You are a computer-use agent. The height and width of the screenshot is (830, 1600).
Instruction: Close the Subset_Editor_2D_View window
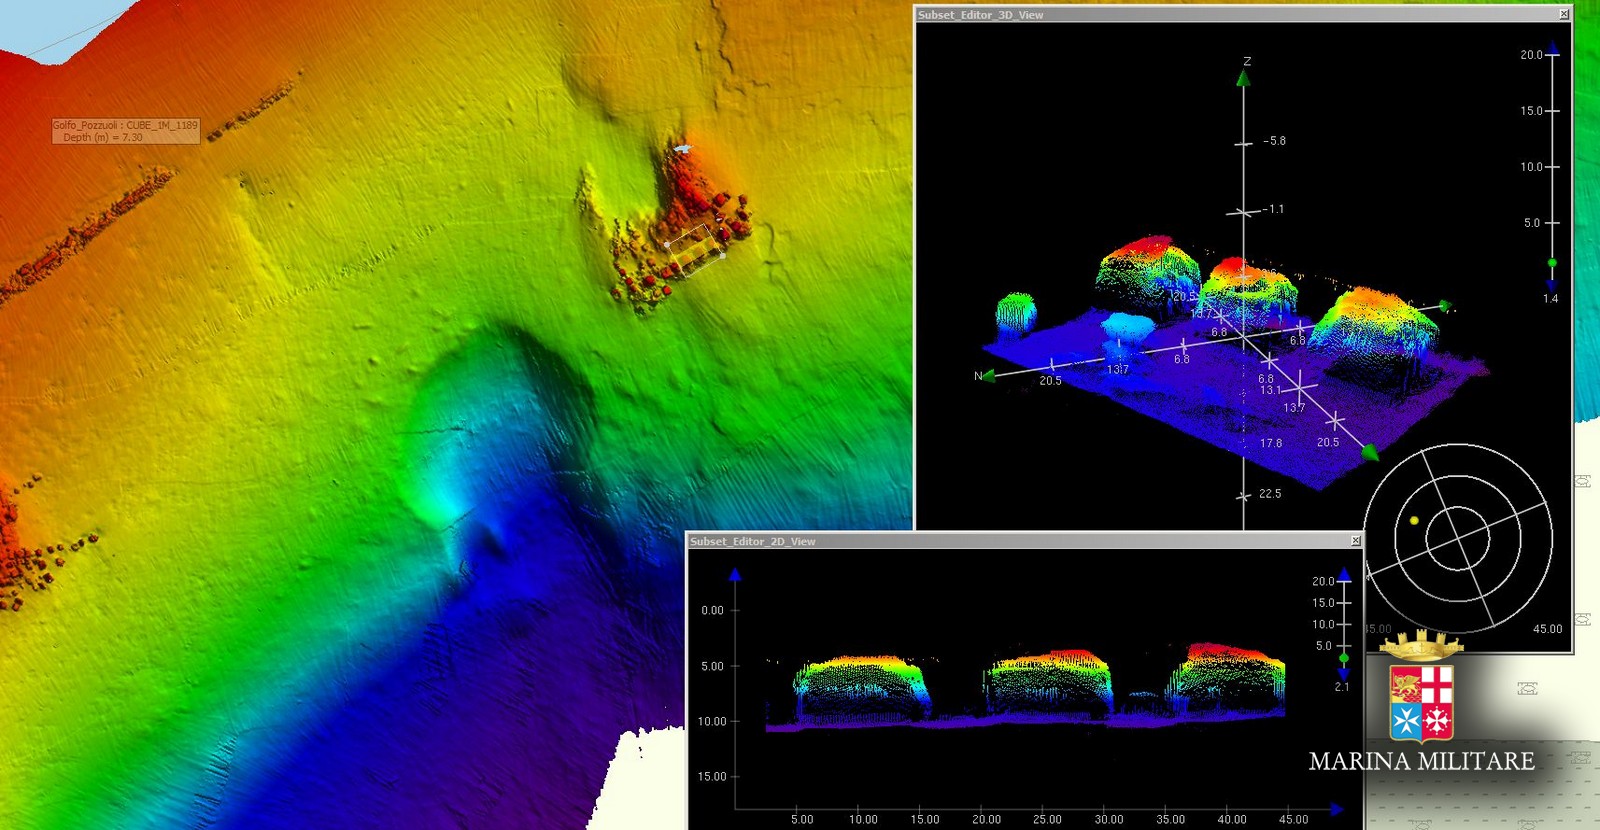pyautogui.click(x=1356, y=541)
